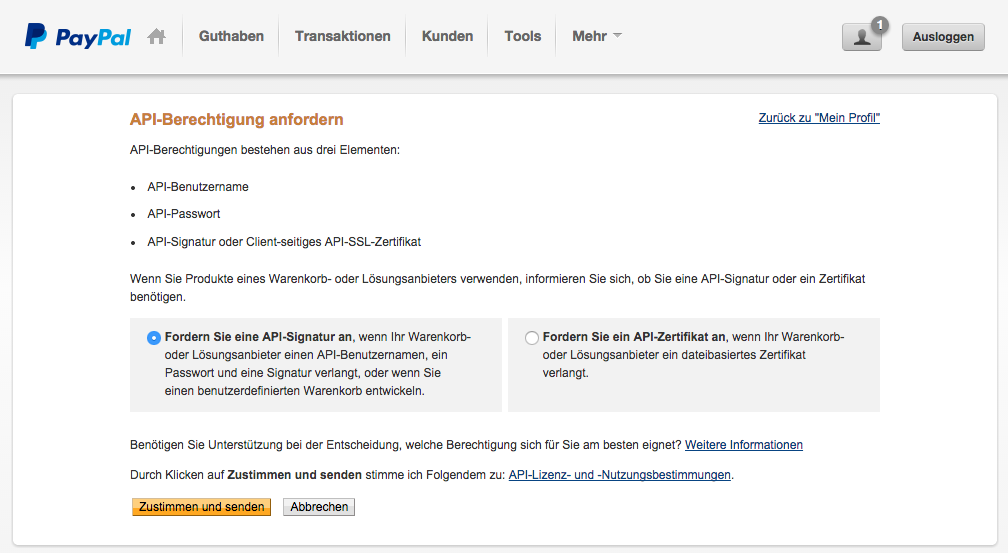
Task: Click the notification badge showing 1
Action: click(x=879, y=25)
